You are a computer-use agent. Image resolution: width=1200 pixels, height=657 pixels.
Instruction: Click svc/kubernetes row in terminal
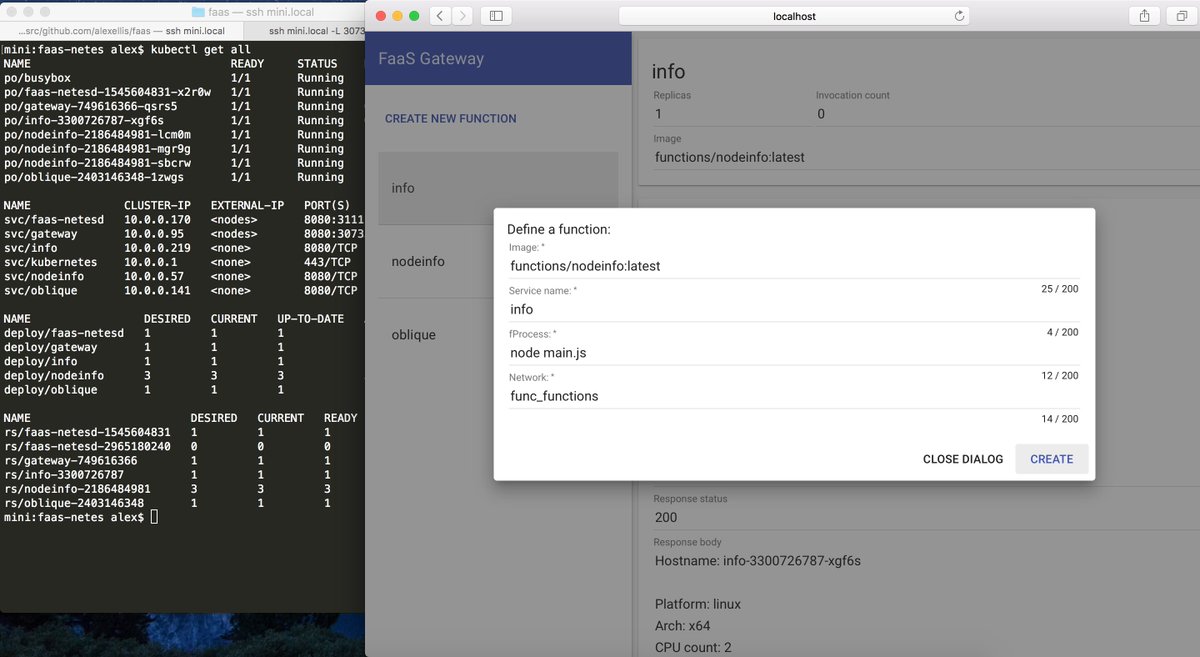[181, 262]
